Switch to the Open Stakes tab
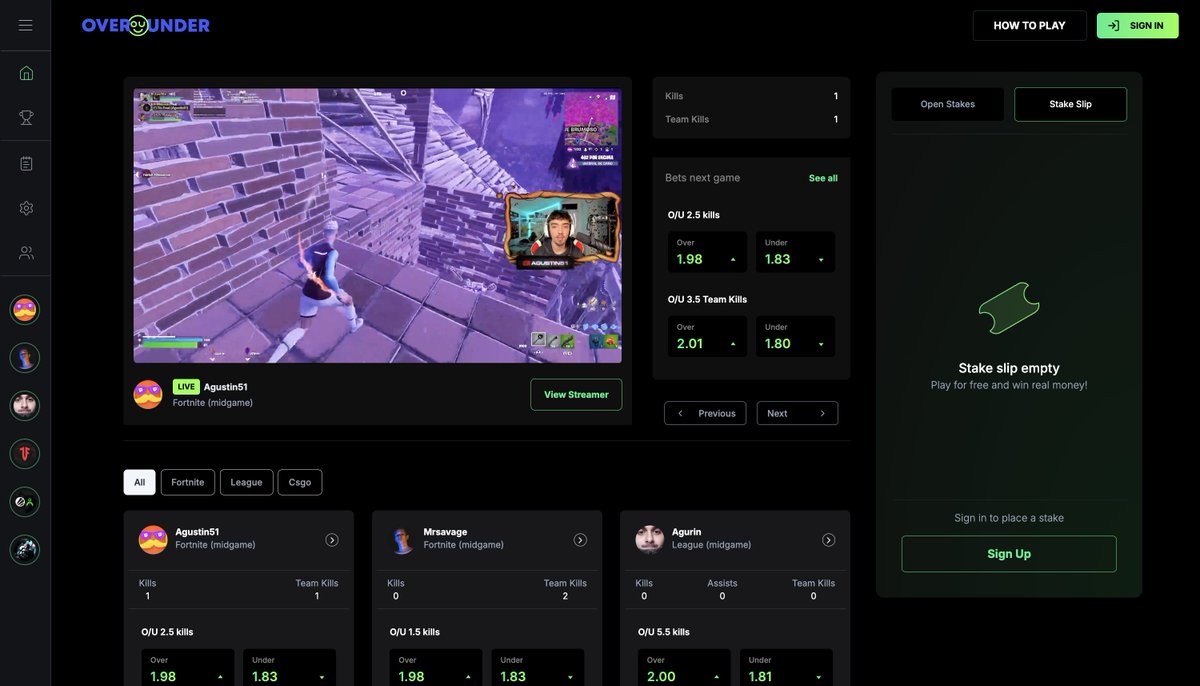This screenshot has height=686, width=1200. 948,104
